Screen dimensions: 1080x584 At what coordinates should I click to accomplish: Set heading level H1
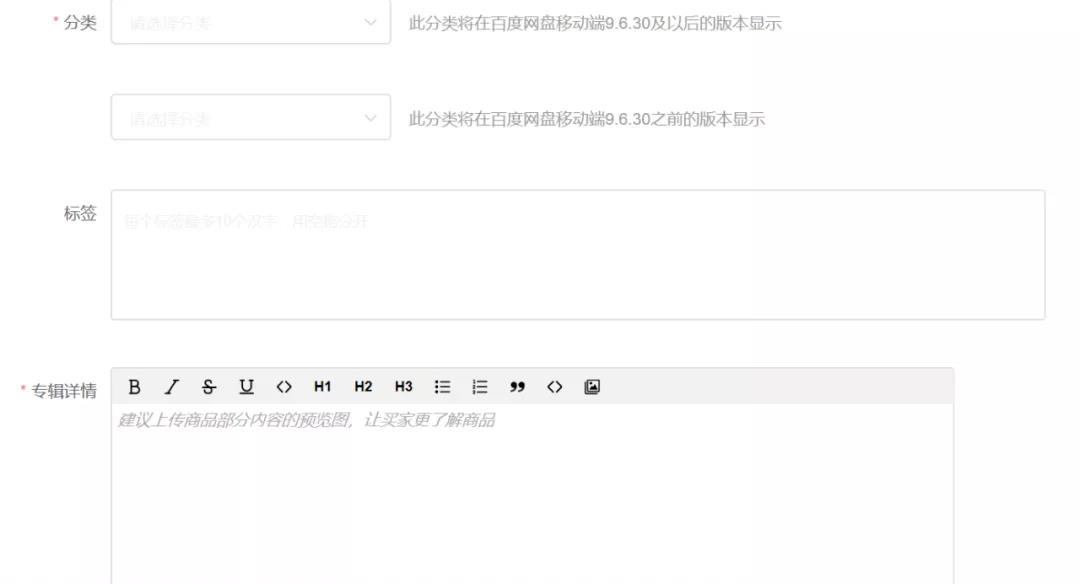[322, 387]
